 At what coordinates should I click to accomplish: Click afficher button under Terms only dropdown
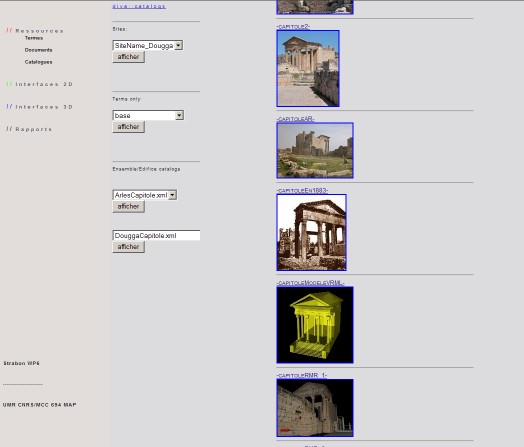point(129,127)
